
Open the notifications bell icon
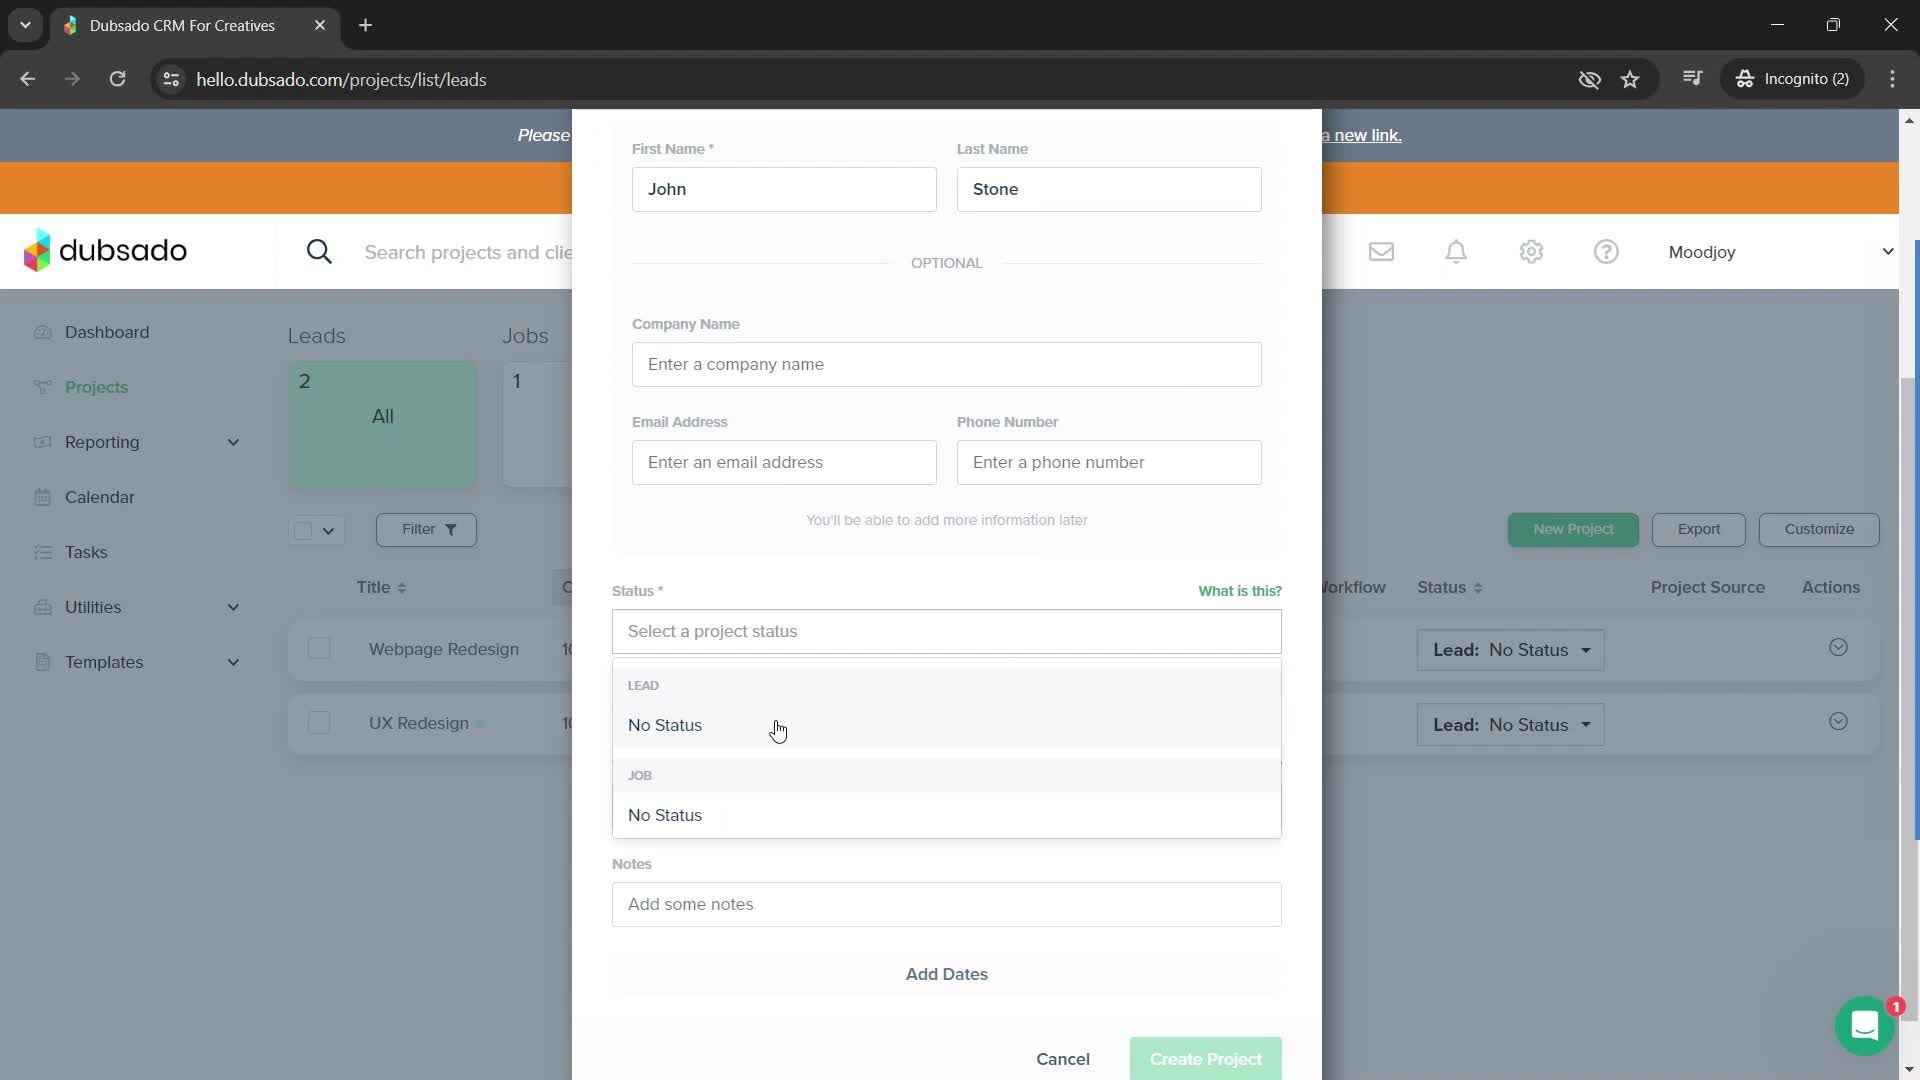click(x=1456, y=252)
